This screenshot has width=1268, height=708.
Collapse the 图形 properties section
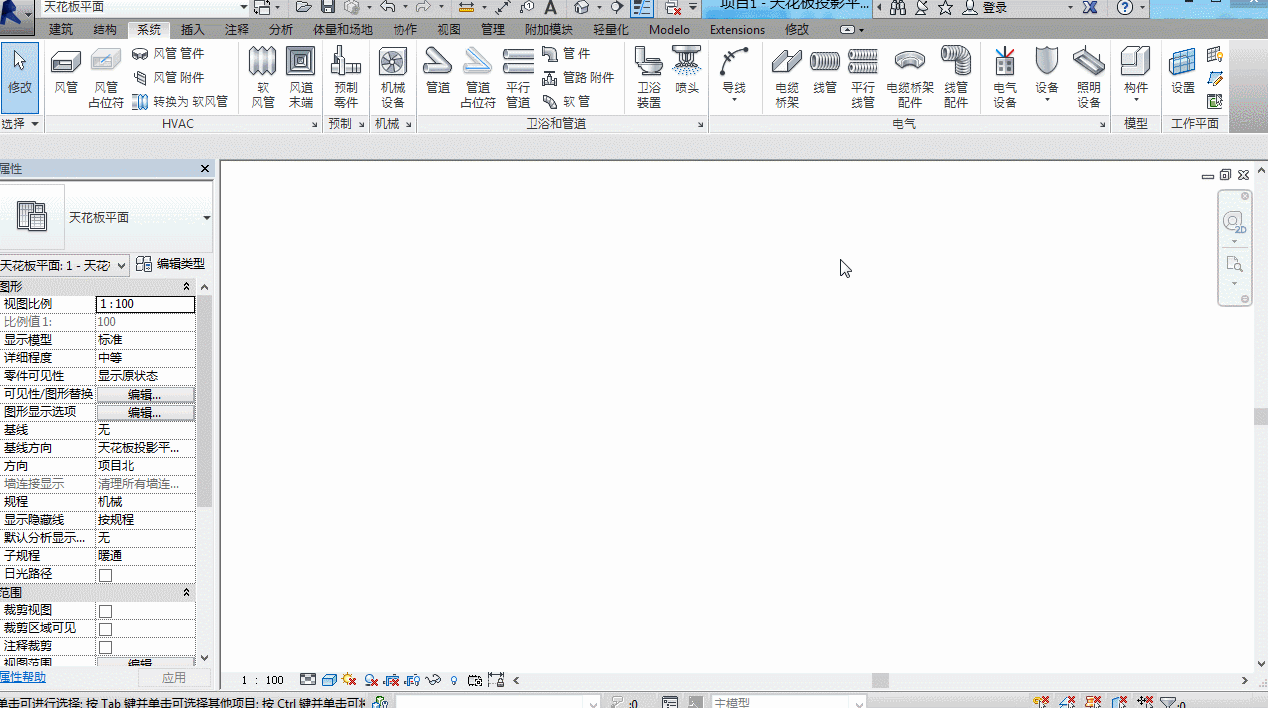pyautogui.click(x=186, y=287)
